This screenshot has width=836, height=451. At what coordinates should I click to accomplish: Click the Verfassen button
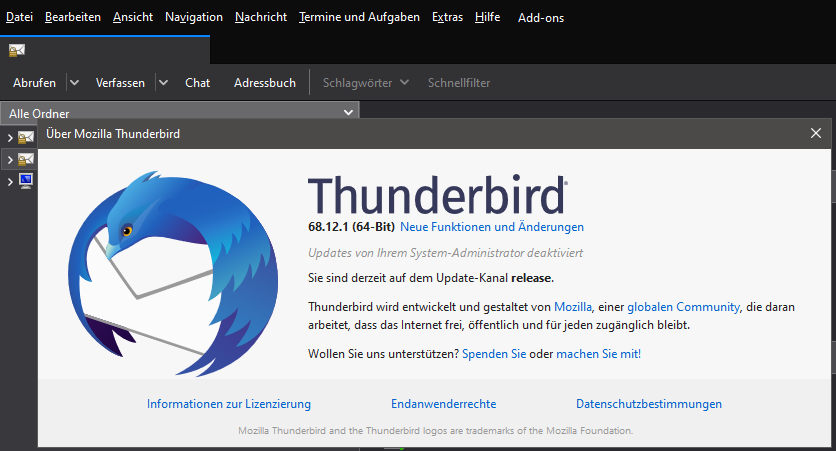point(120,83)
